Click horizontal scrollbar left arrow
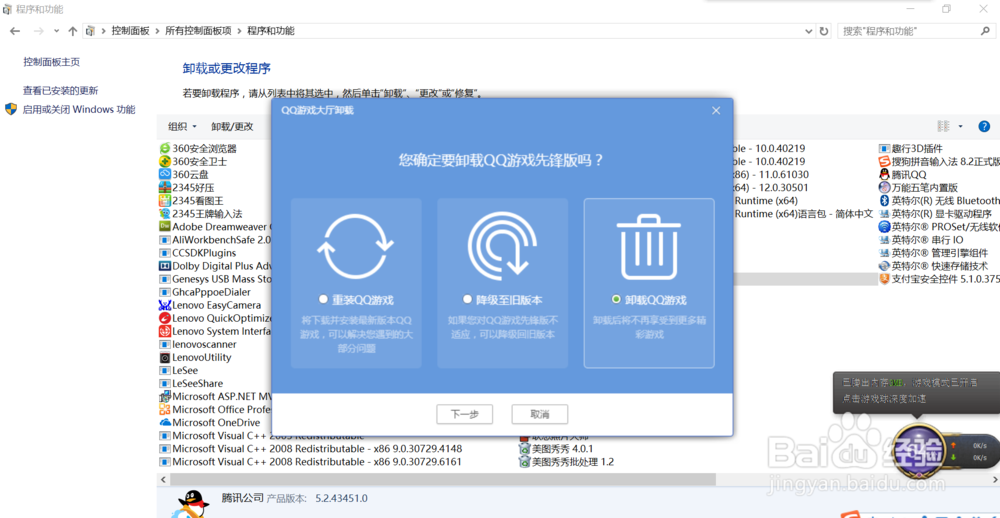Image resolution: width=1000 pixels, height=518 pixels. pyautogui.click(x=163, y=479)
